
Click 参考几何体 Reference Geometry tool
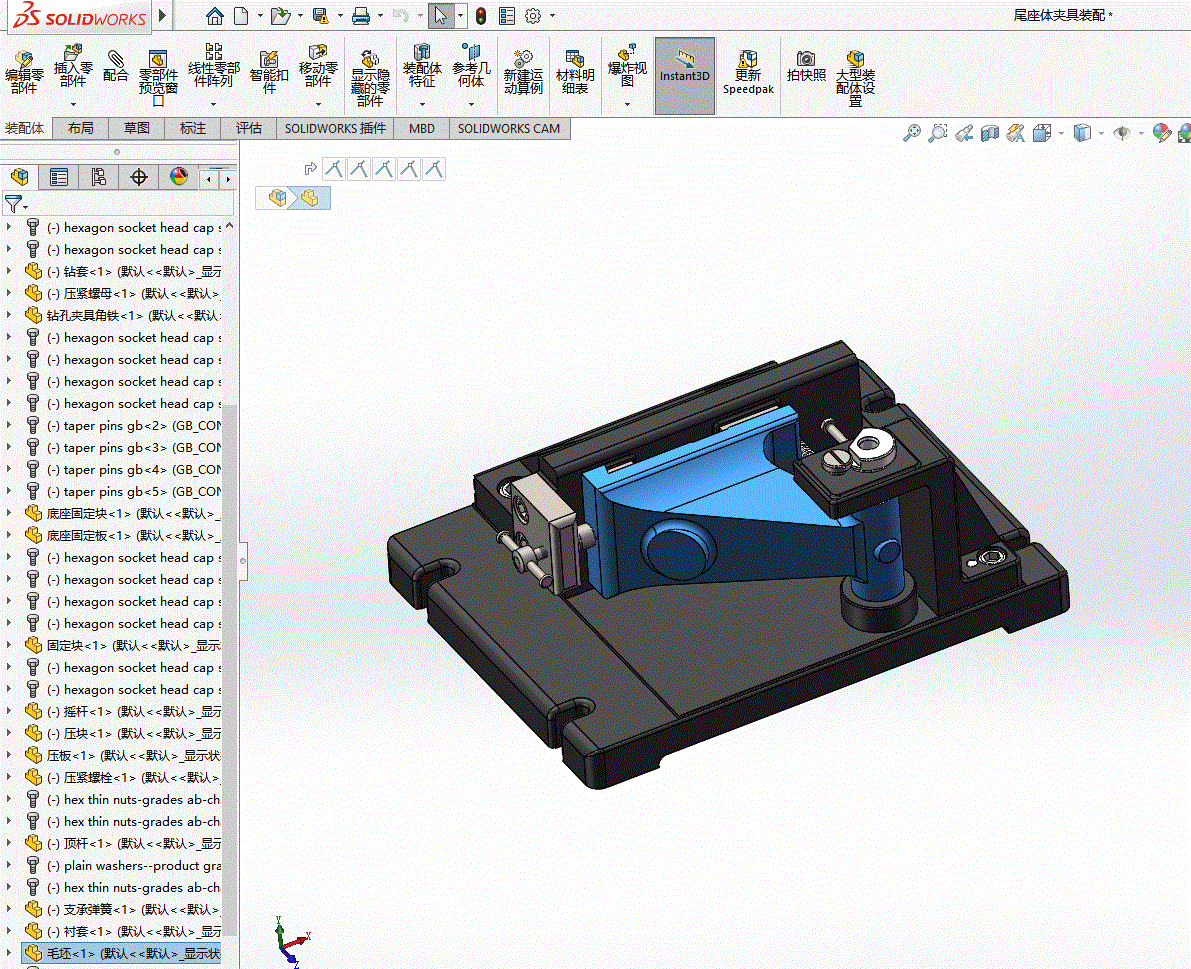471,66
